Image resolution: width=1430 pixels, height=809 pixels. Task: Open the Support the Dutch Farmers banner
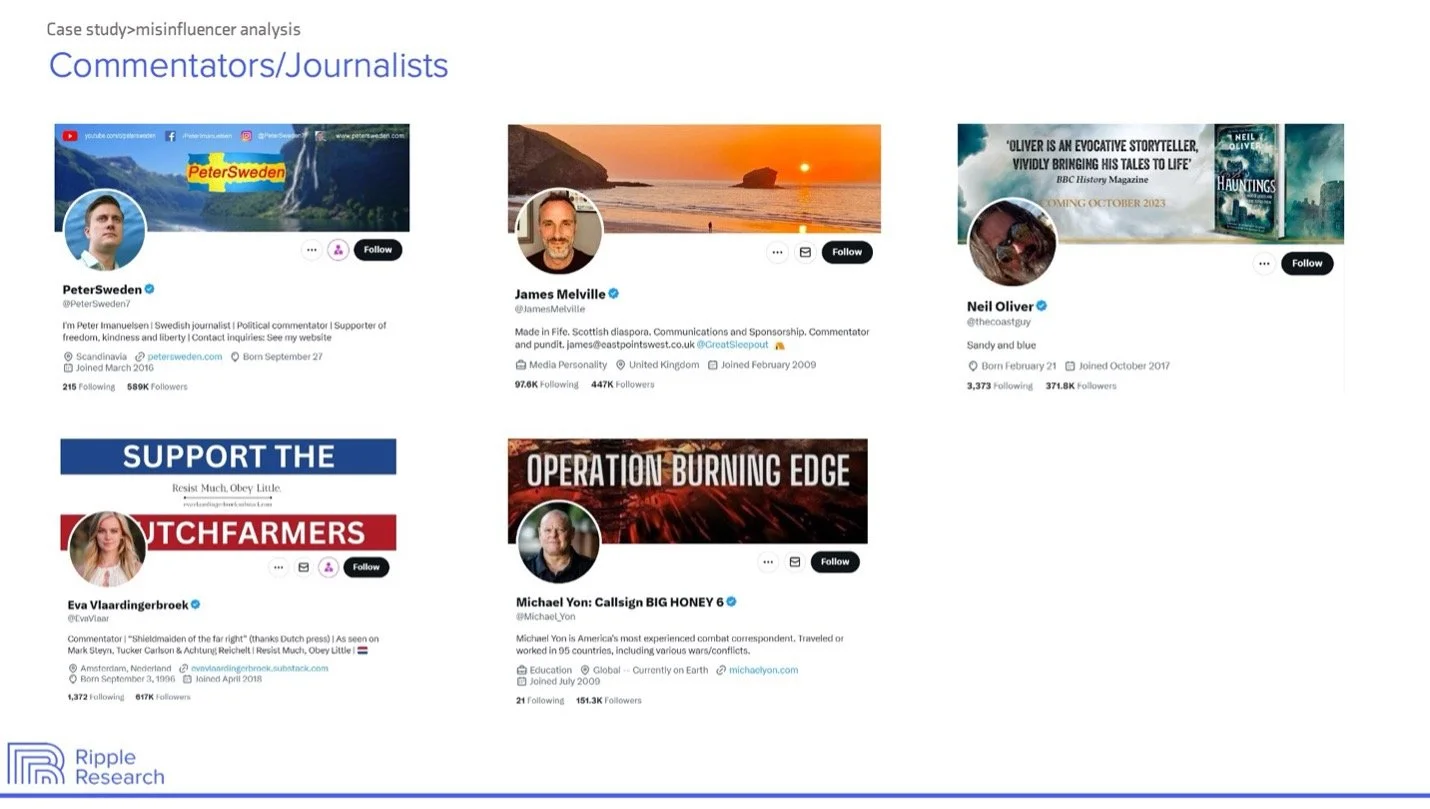point(228,494)
